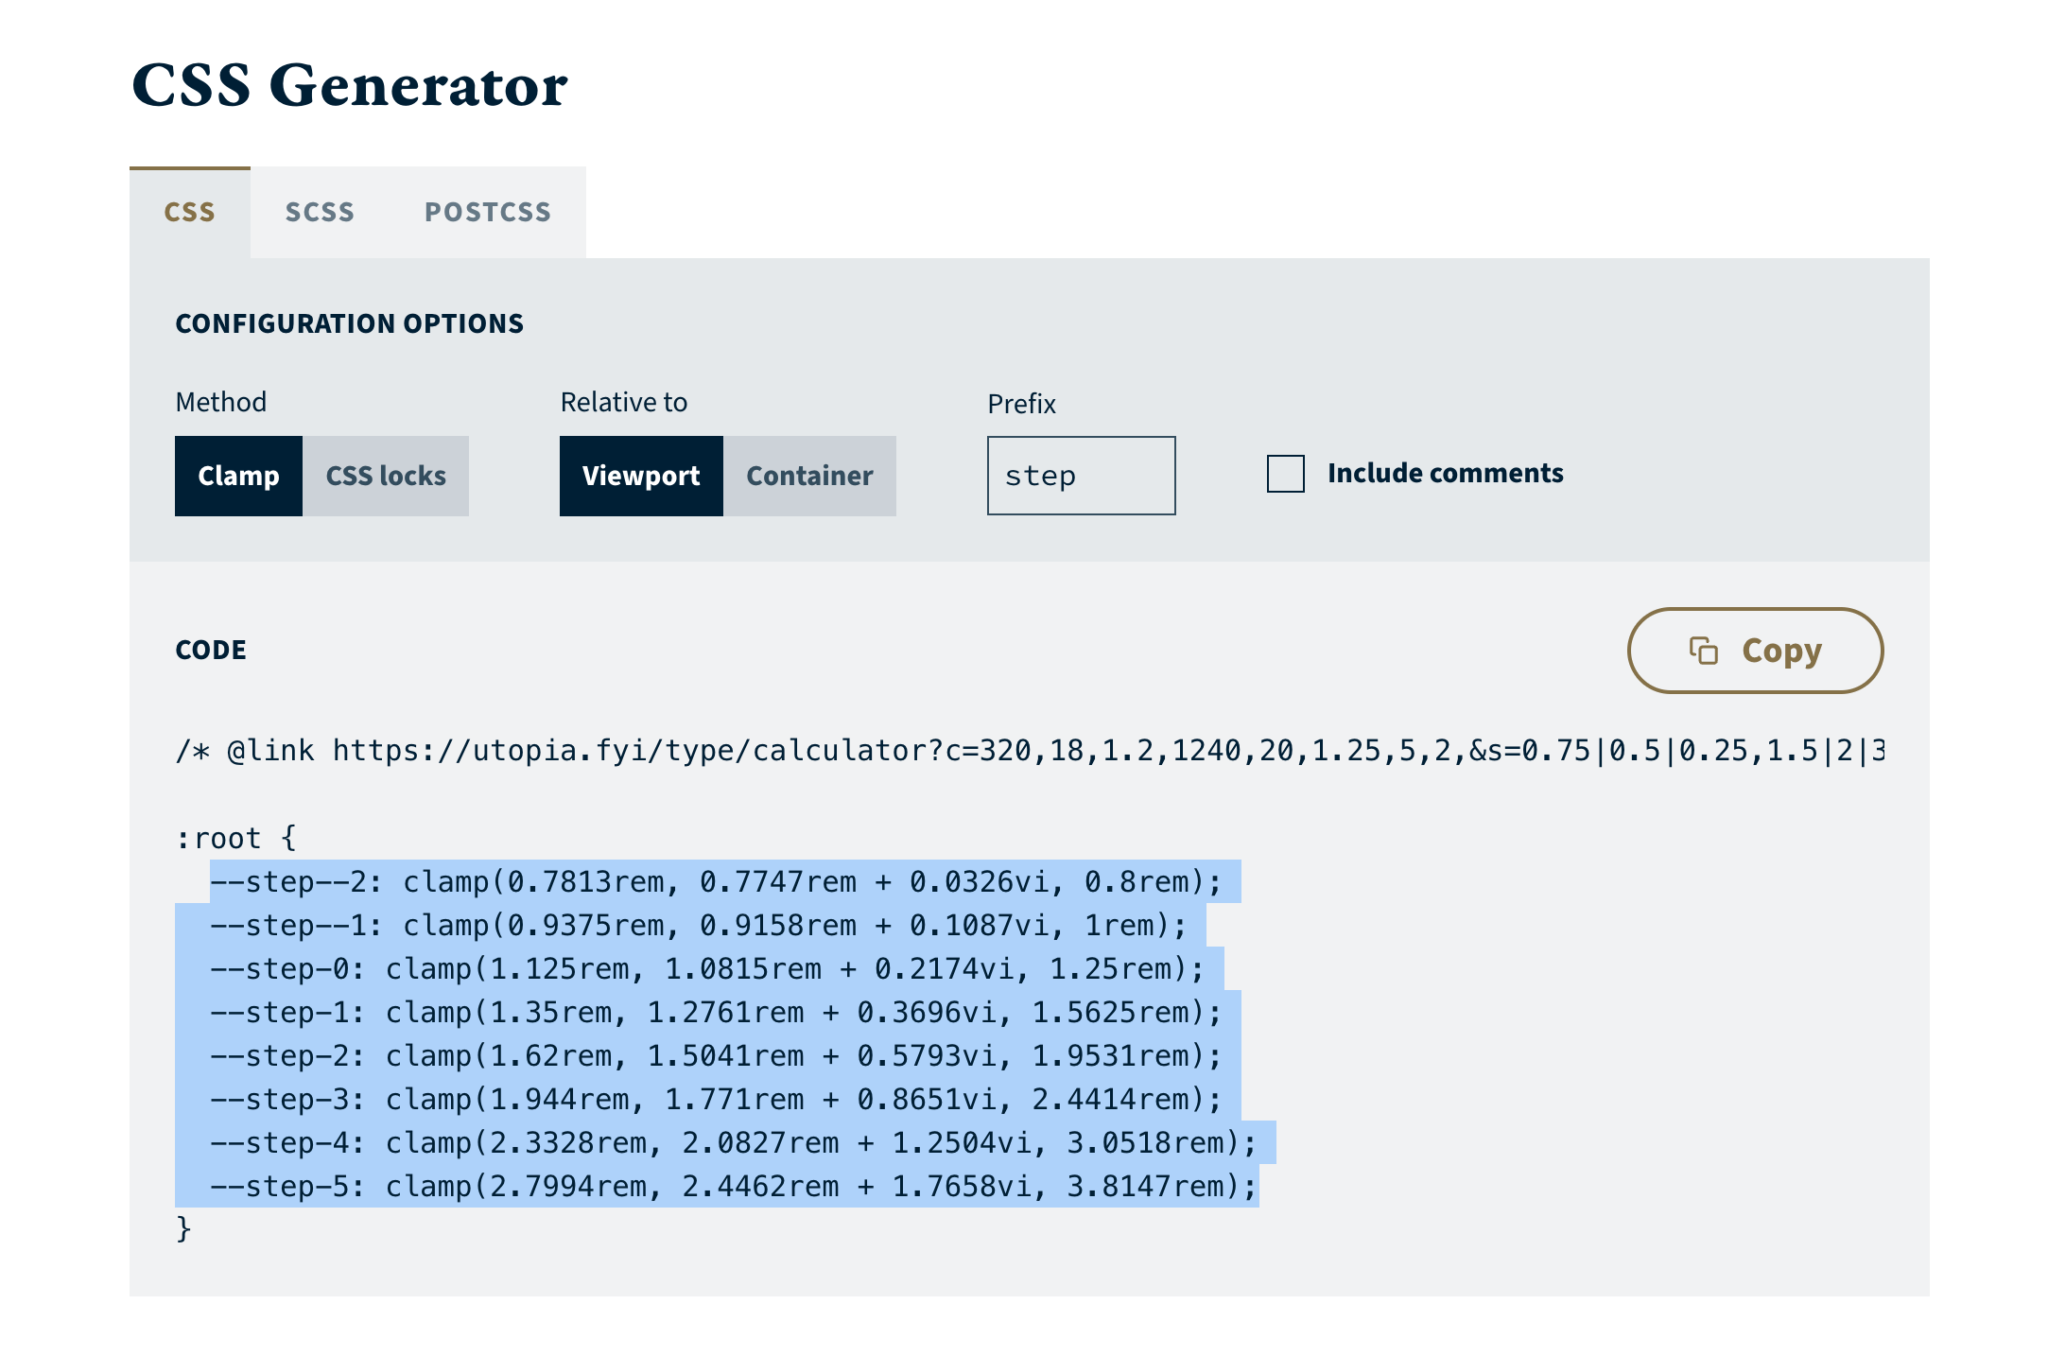Click the CSS Generator heading

[x=349, y=85]
